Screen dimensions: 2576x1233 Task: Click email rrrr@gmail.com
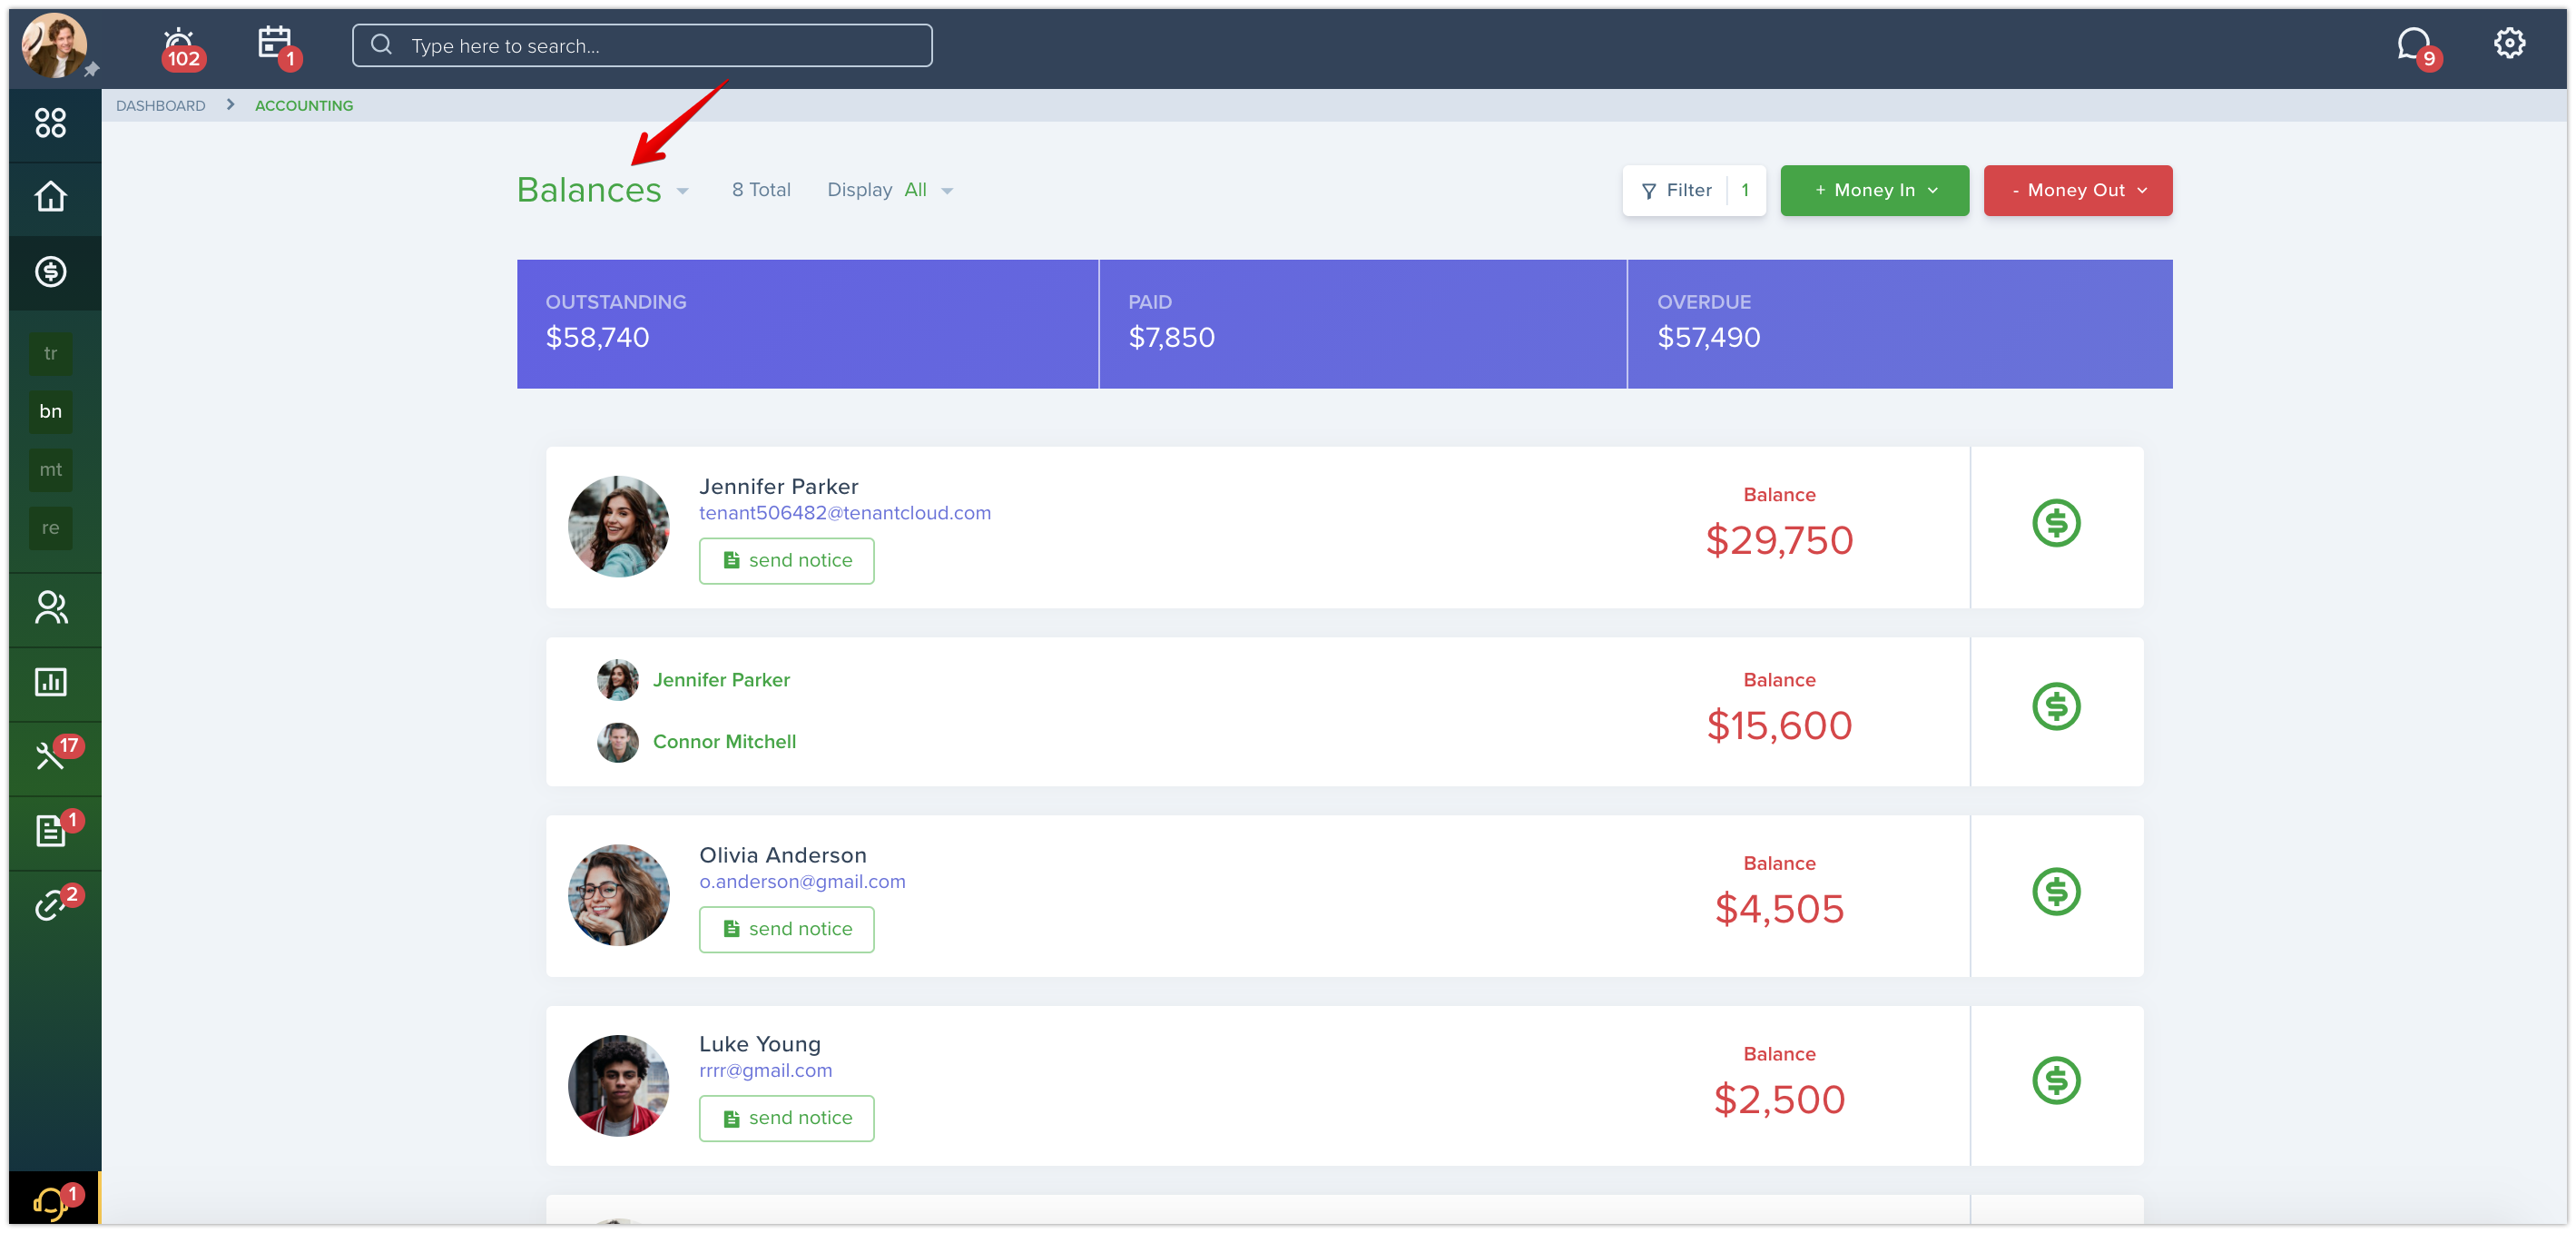(x=765, y=1071)
